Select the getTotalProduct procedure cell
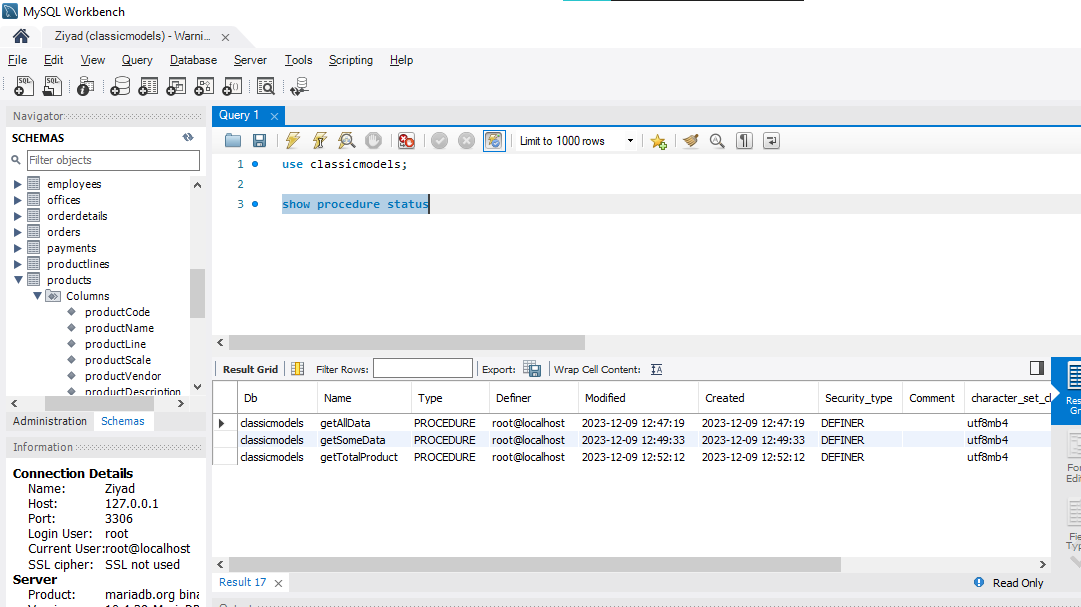The image size is (1081, 607). pos(363,457)
